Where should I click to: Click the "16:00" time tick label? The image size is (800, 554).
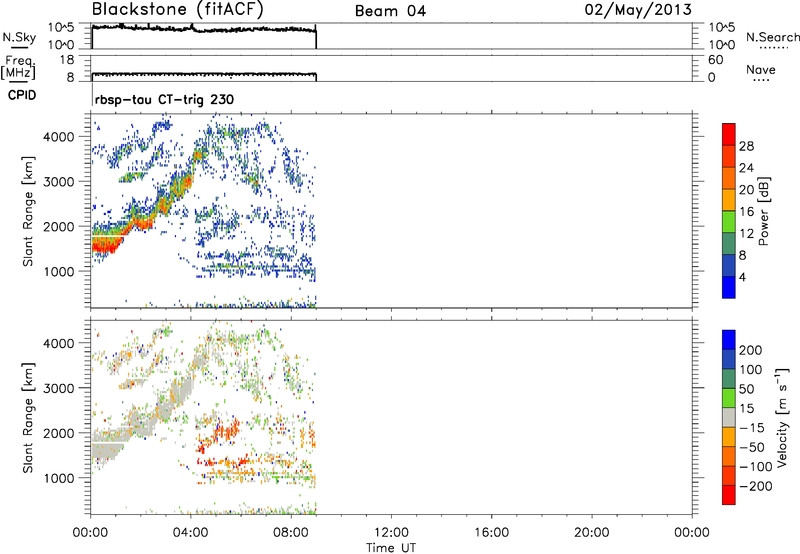pyautogui.click(x=491, y=533)
